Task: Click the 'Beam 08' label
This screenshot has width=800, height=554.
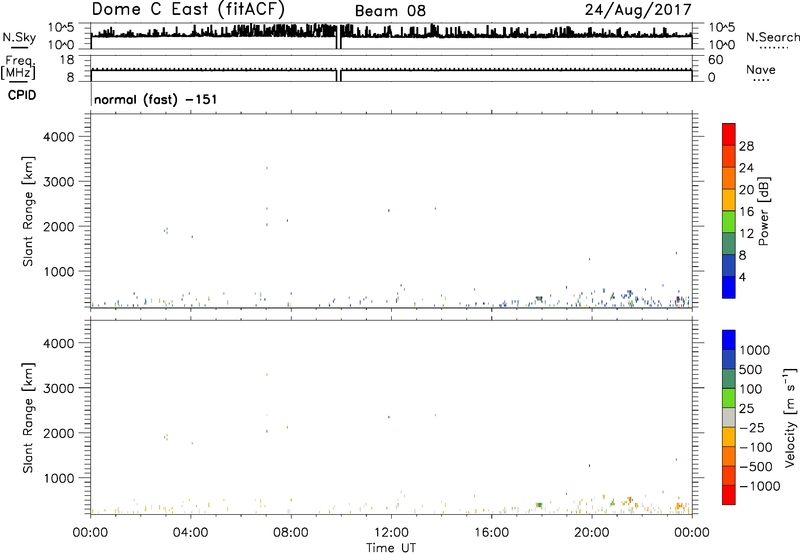Action: [x=390, y=11]
